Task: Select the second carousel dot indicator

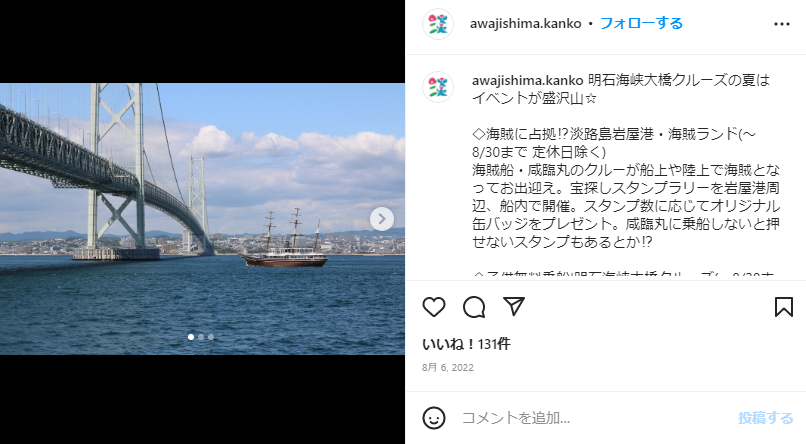Action: [201, 337]
